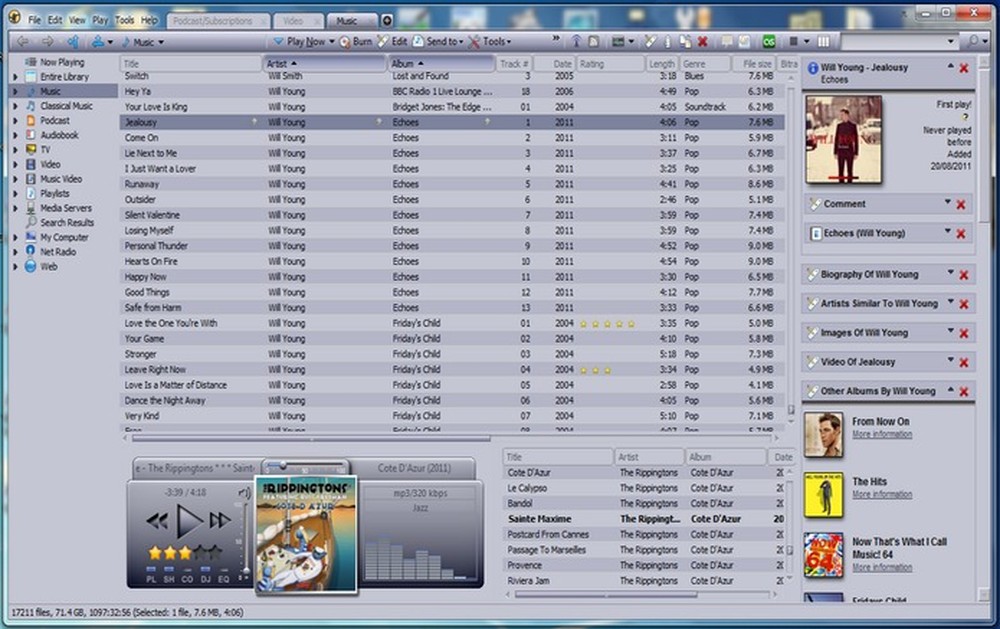
Task: Open the column chooser icon on toolbar
Action: pos(822,41)
